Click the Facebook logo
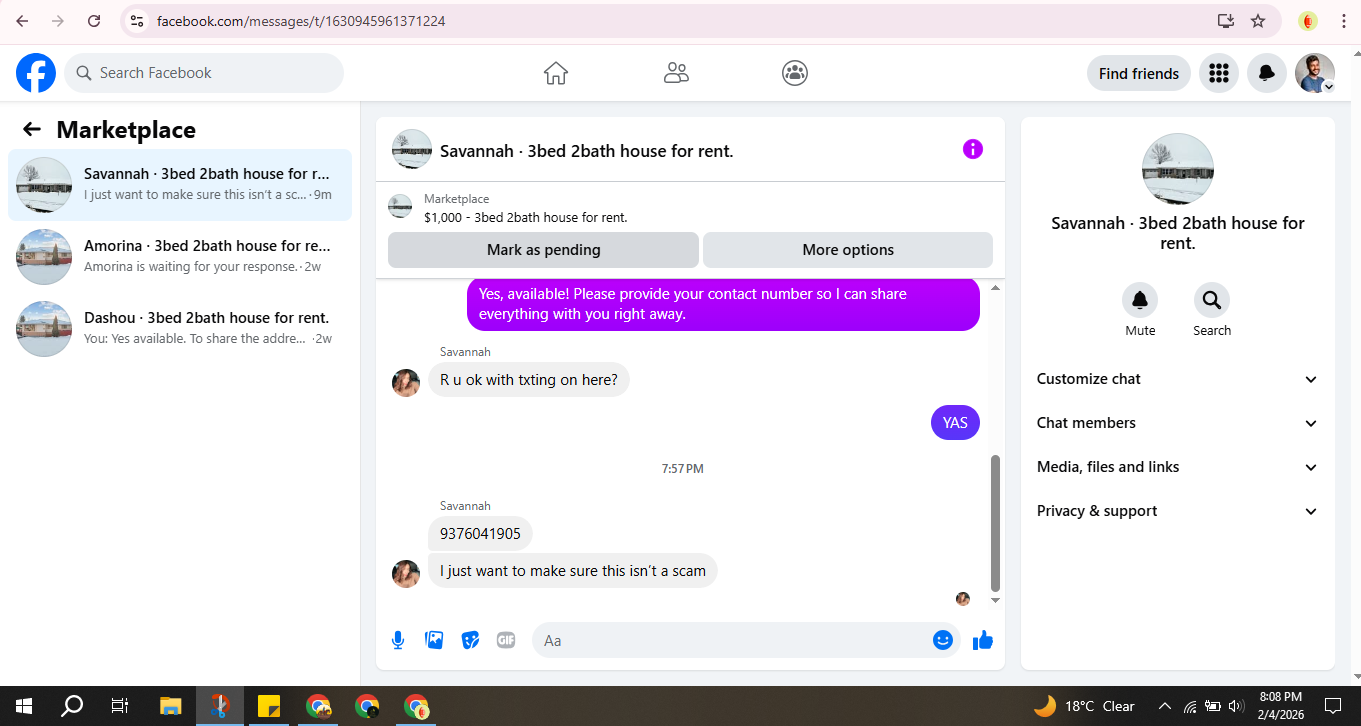This screenshot has width=1361, height=726. [x=36, y=73]
